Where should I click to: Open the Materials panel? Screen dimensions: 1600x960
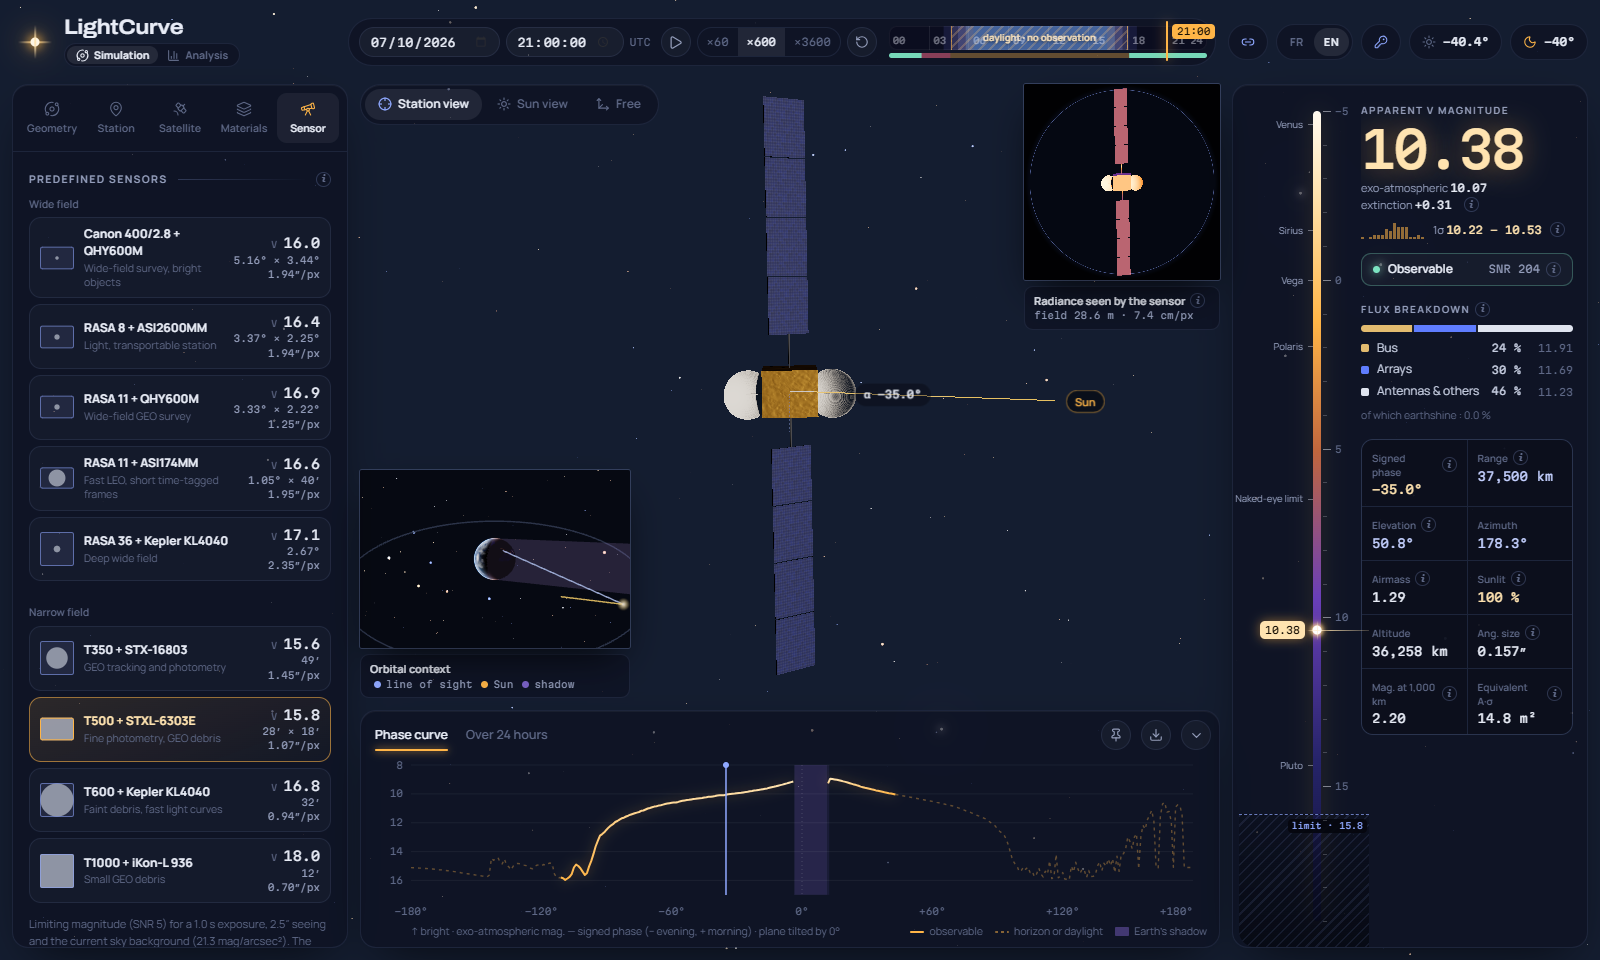click(244, 117)
